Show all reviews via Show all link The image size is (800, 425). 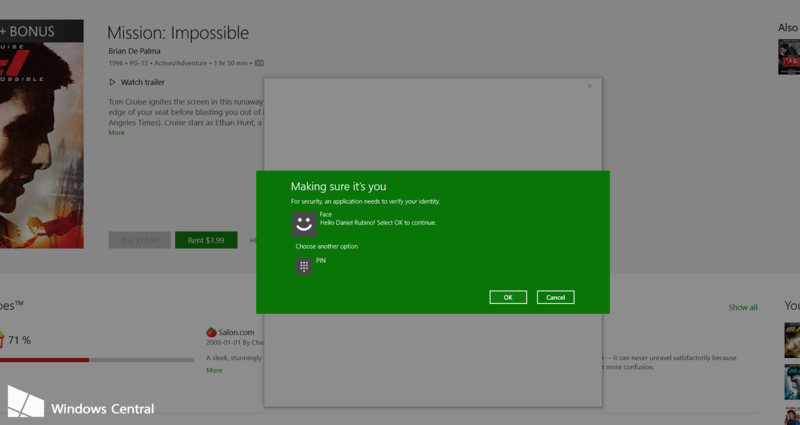[x=743, y=308]
